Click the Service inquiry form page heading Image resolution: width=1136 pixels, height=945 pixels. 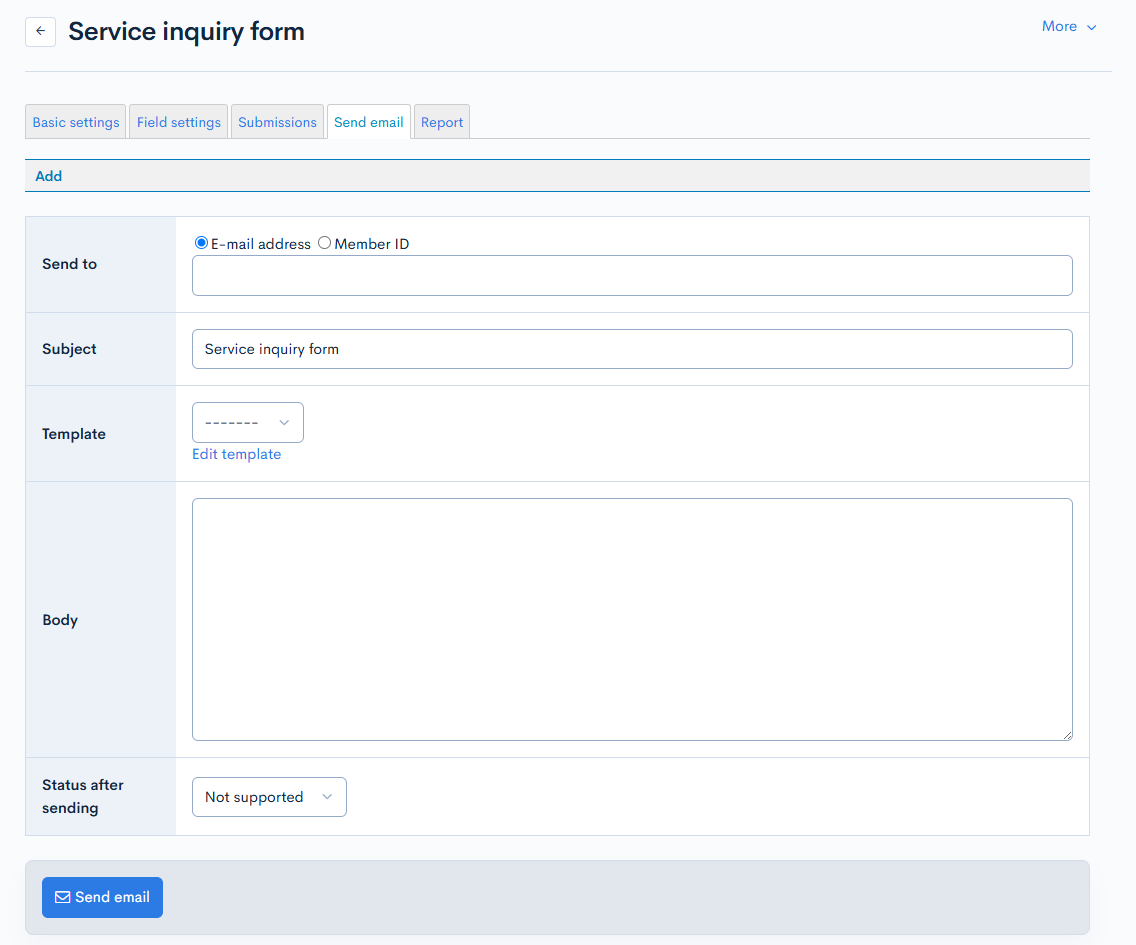coord(186,31)
